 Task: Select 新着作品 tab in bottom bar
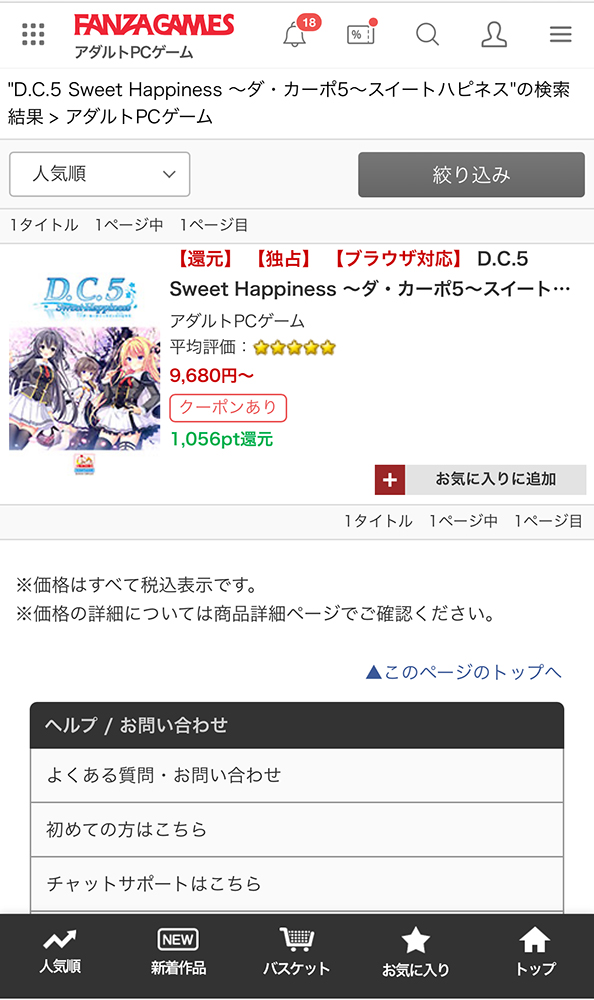tap(178, 952)
